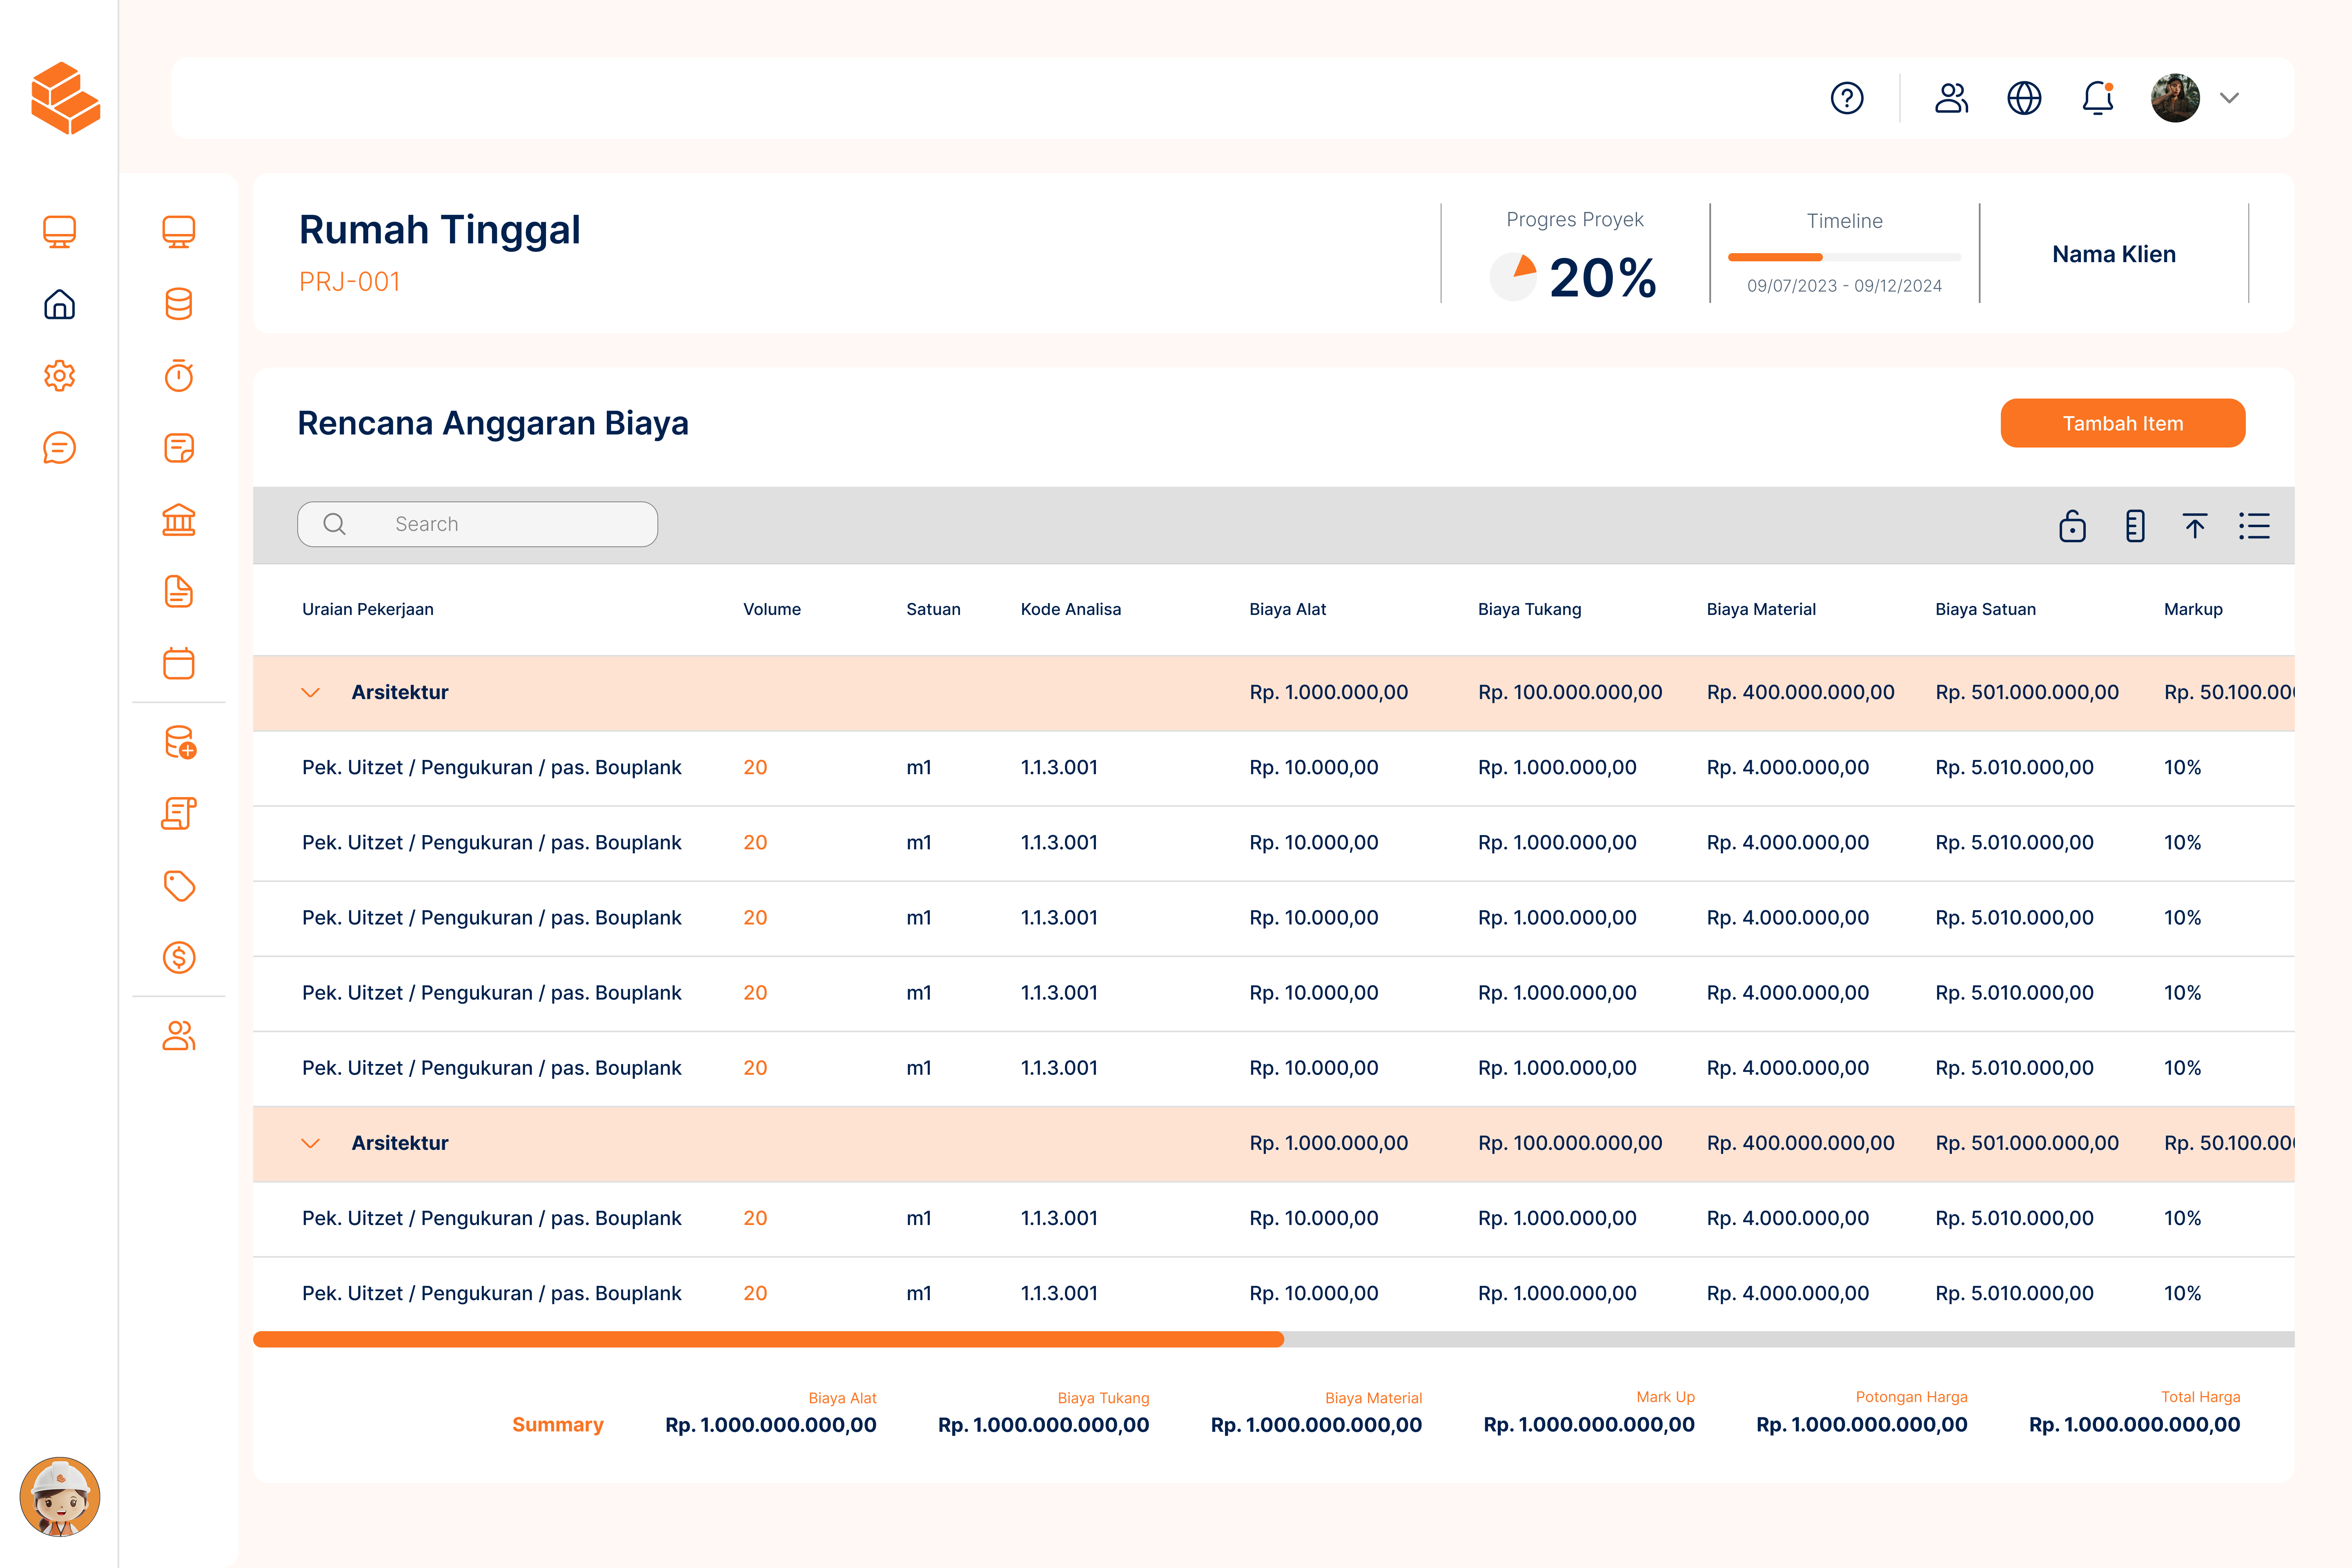
Task: Click the project progress pie chart
Action: tap(1513, 277)
